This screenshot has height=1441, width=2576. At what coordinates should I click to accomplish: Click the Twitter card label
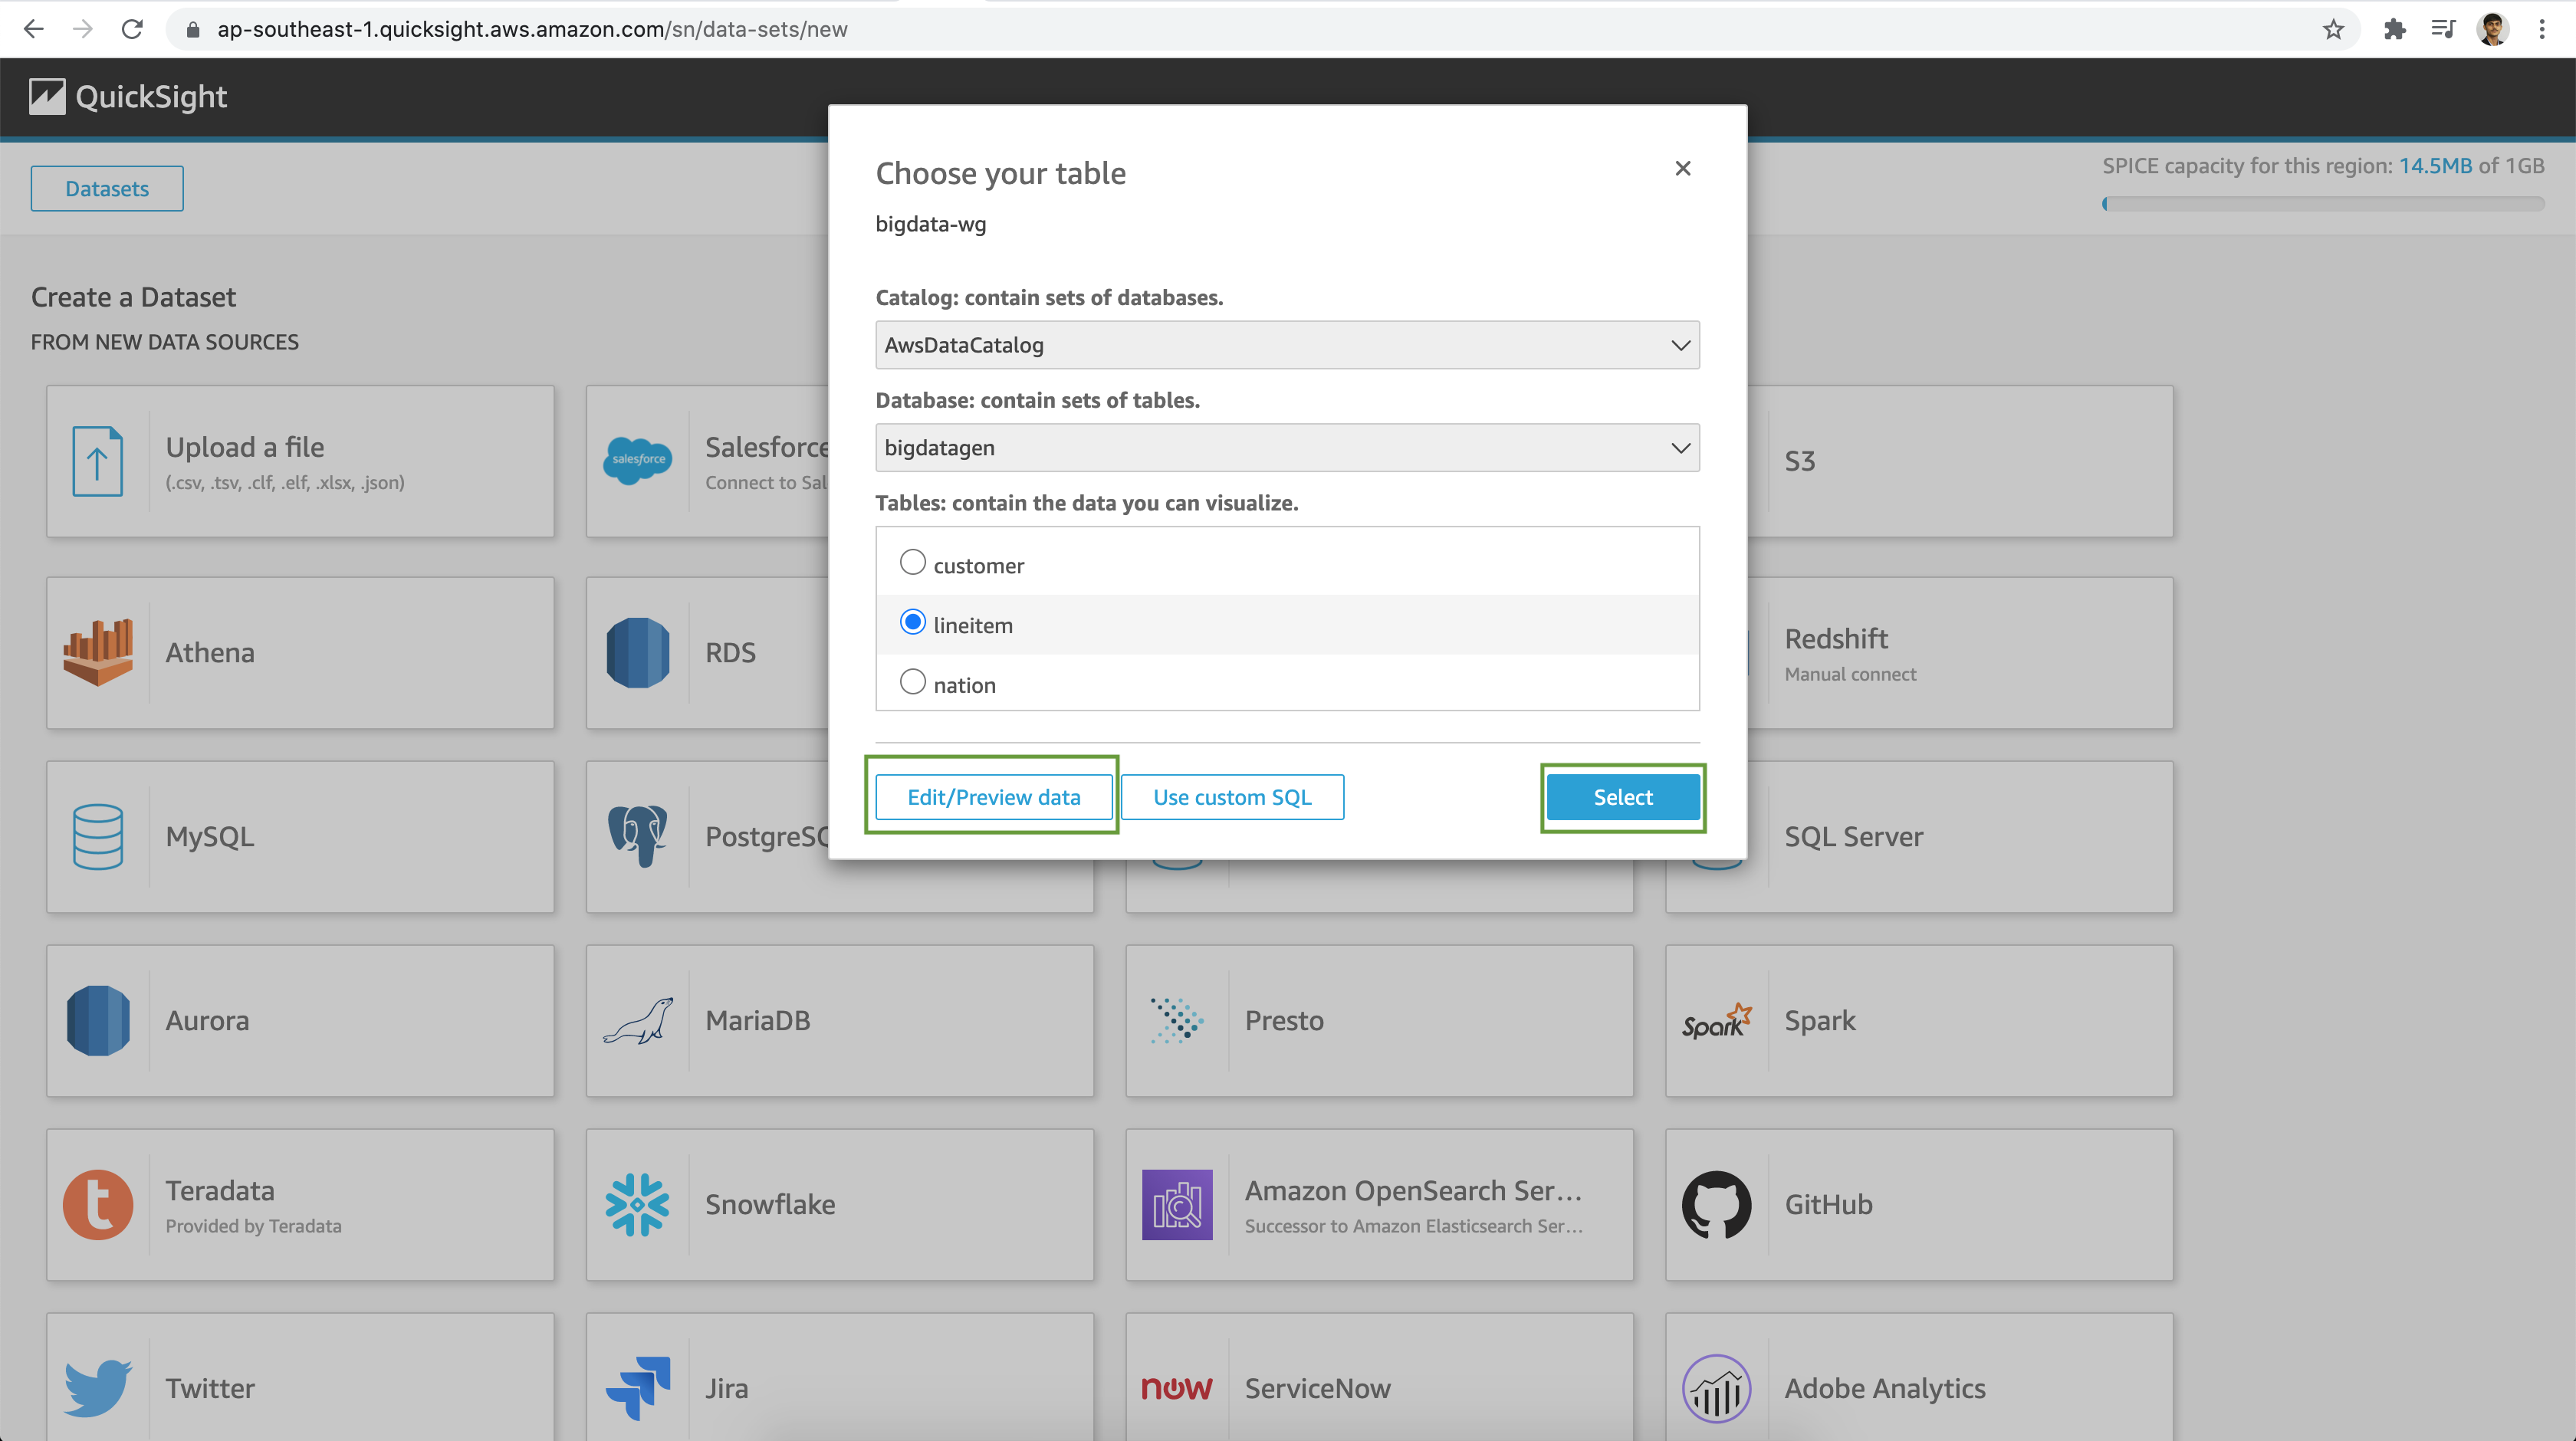(x=210, y=1388)
